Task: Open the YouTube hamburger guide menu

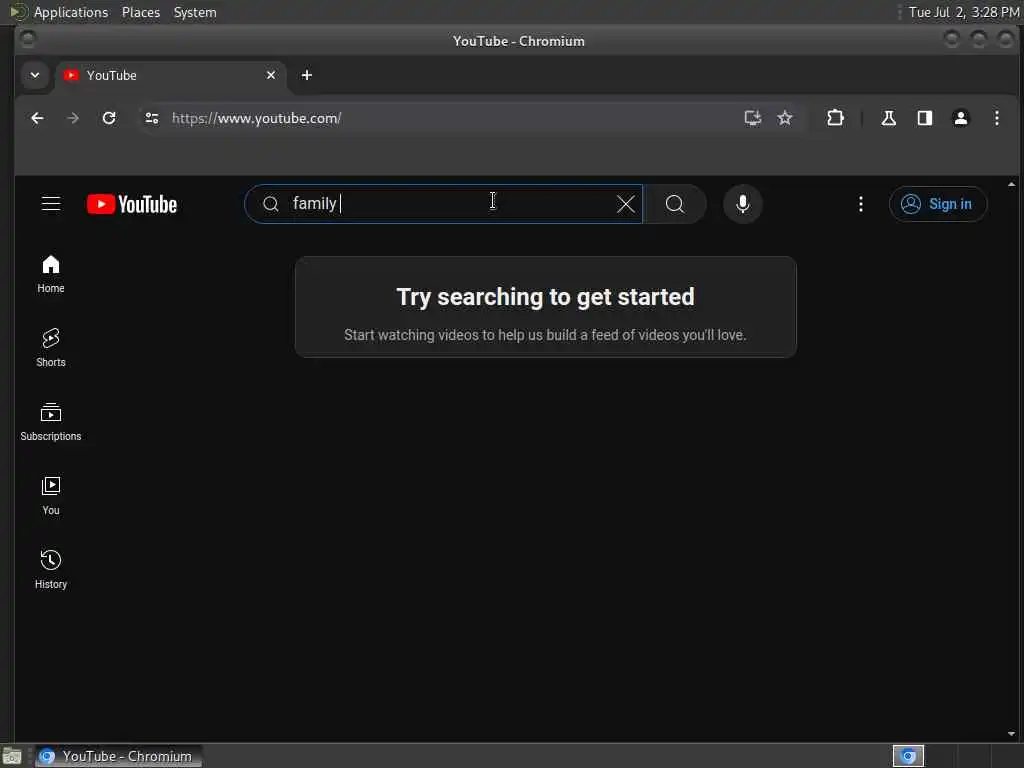Action: click(51, 204)
